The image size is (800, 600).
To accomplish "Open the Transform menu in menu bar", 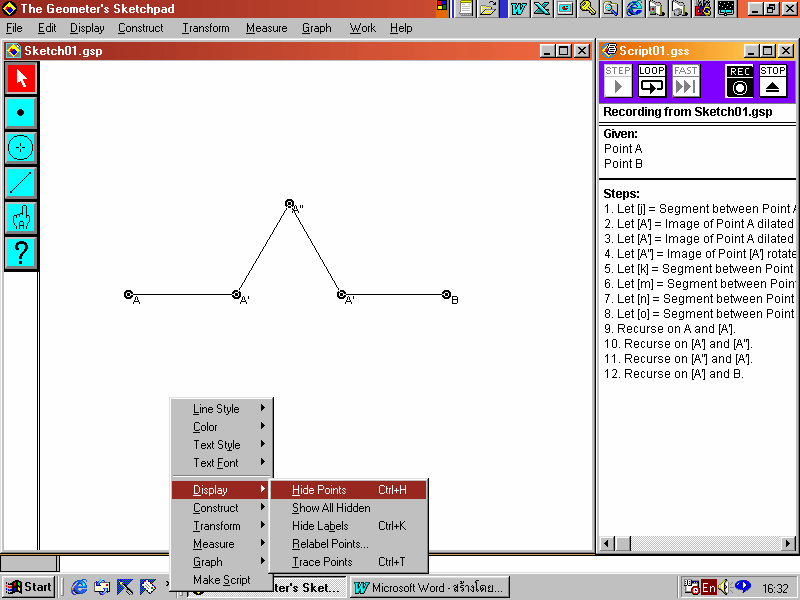I will pyautogui.click(x=206, y=28).
